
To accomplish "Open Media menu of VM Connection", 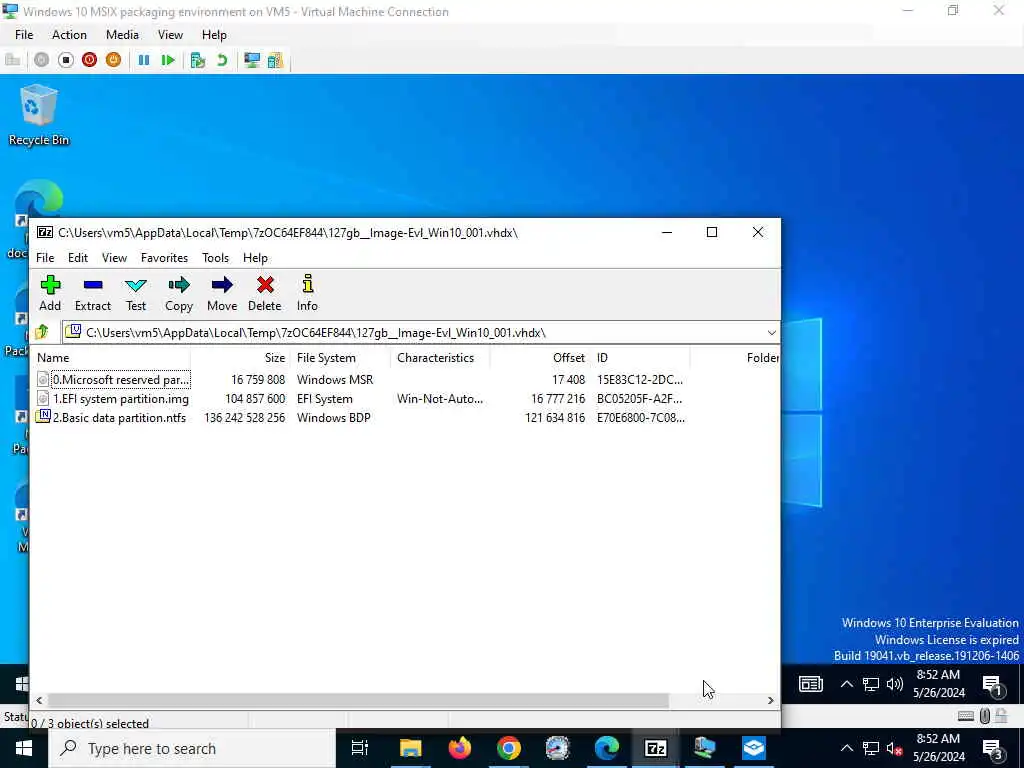I will (x=122, y=35).
